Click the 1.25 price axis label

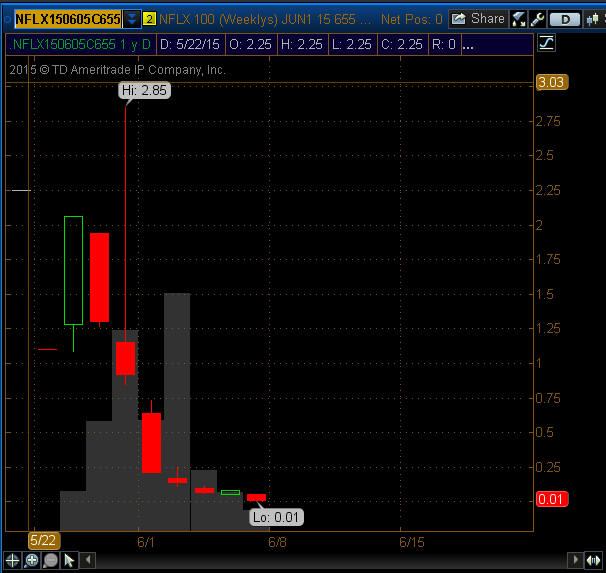548,328
